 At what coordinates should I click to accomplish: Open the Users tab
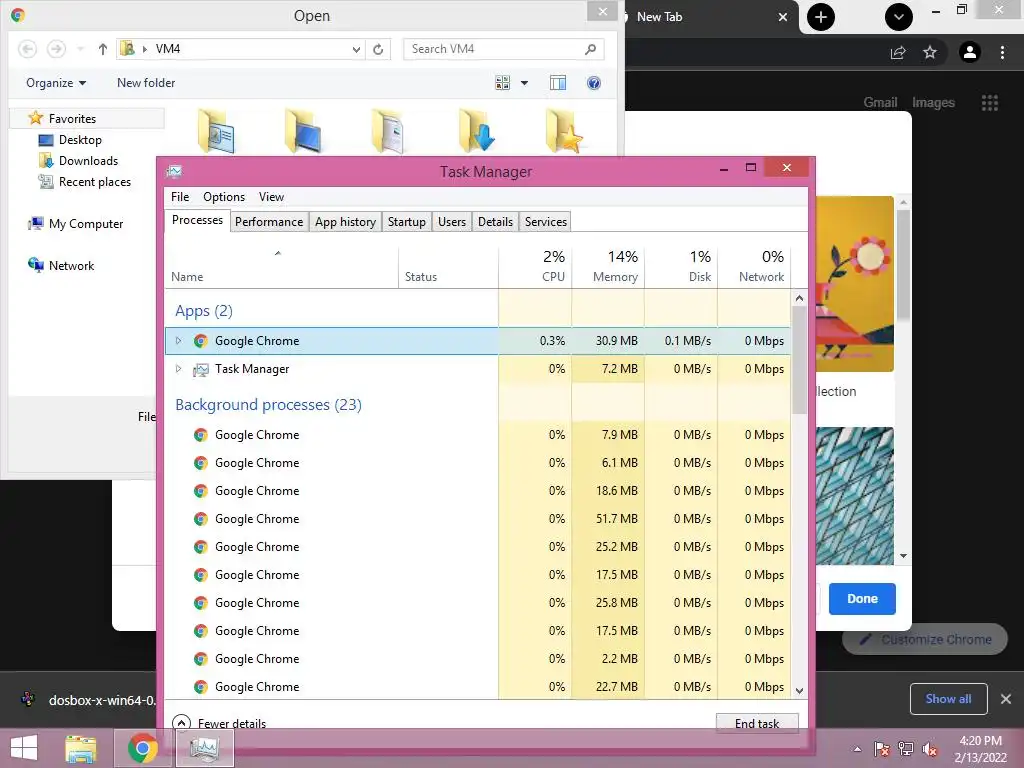452,222
